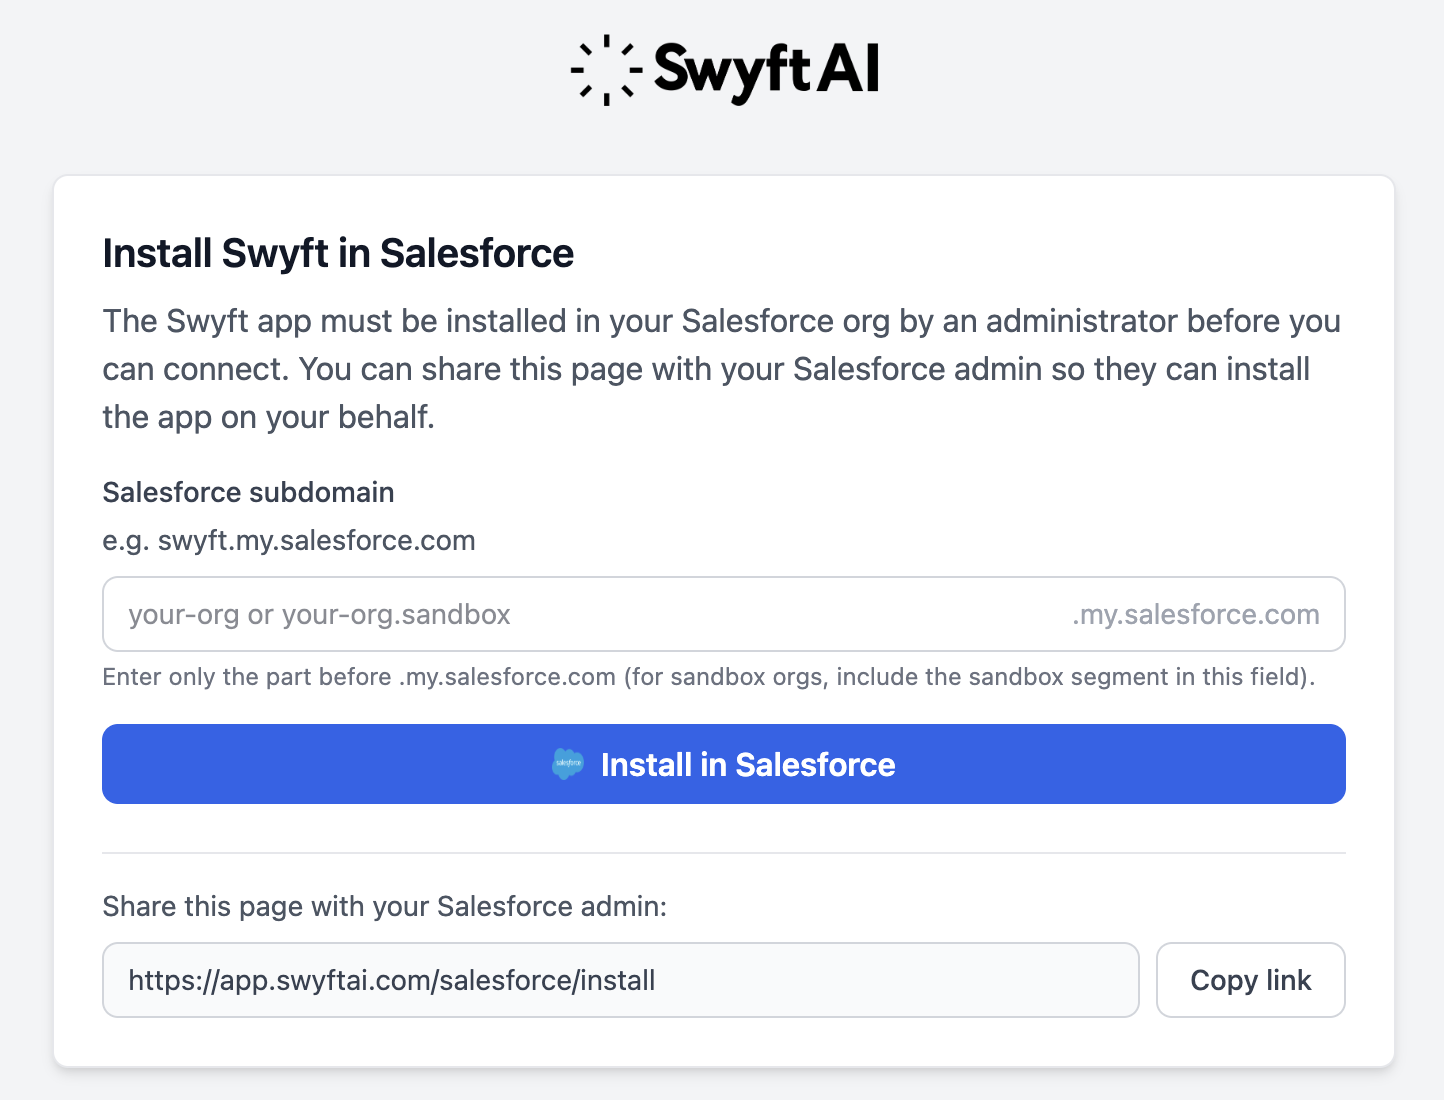The image size is (1444, 1100).
Task: Click the example text "e.g. swyft.my.salesforce.com"
Action: click(289, 540)
